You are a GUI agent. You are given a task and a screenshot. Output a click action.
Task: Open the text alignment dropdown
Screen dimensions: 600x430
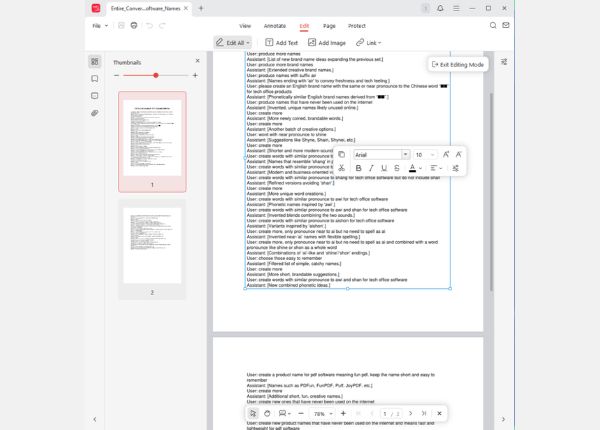pos(436,168)
